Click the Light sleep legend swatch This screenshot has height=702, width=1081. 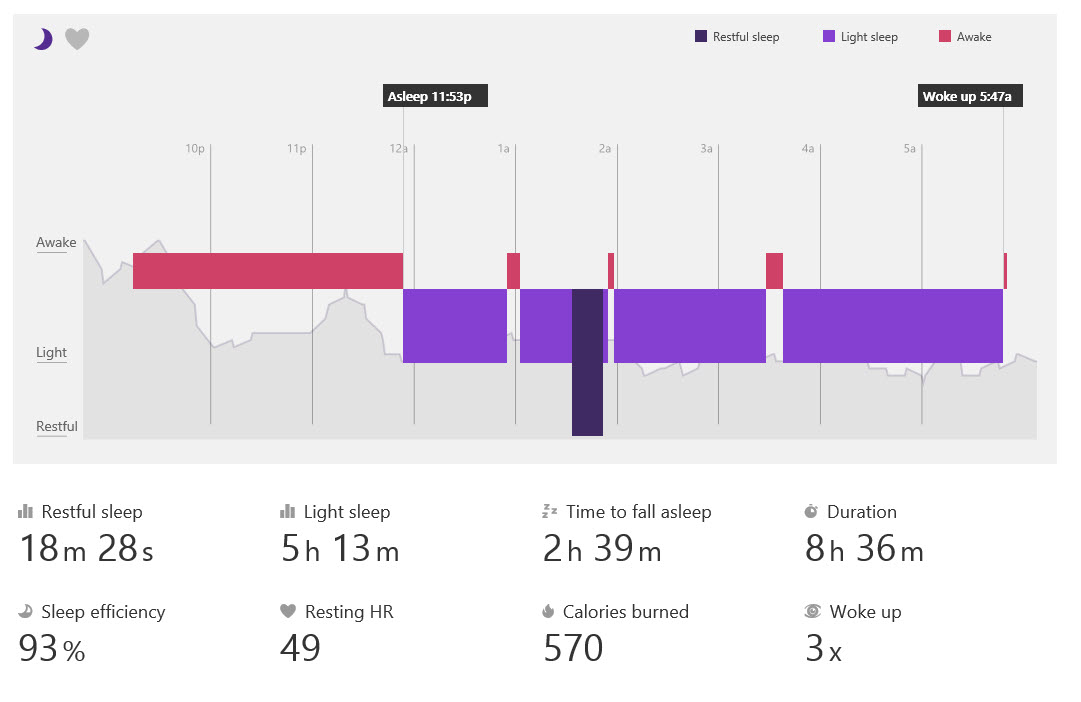pos(828,37)
